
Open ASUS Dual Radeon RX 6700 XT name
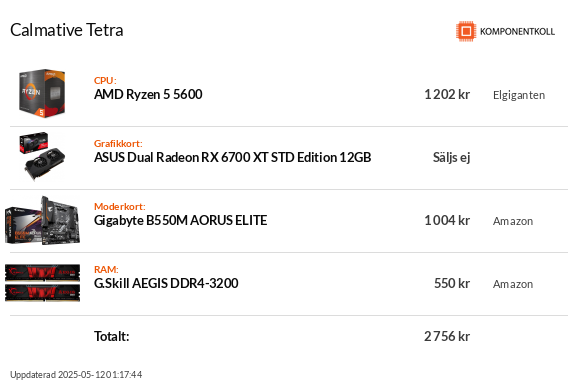coord(233,158)
